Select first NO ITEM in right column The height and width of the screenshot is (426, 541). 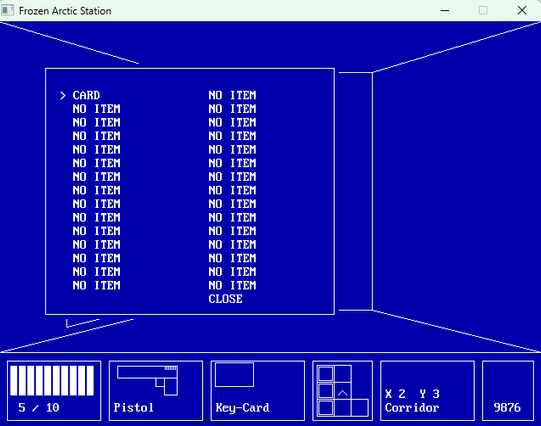tap(232, 95)
